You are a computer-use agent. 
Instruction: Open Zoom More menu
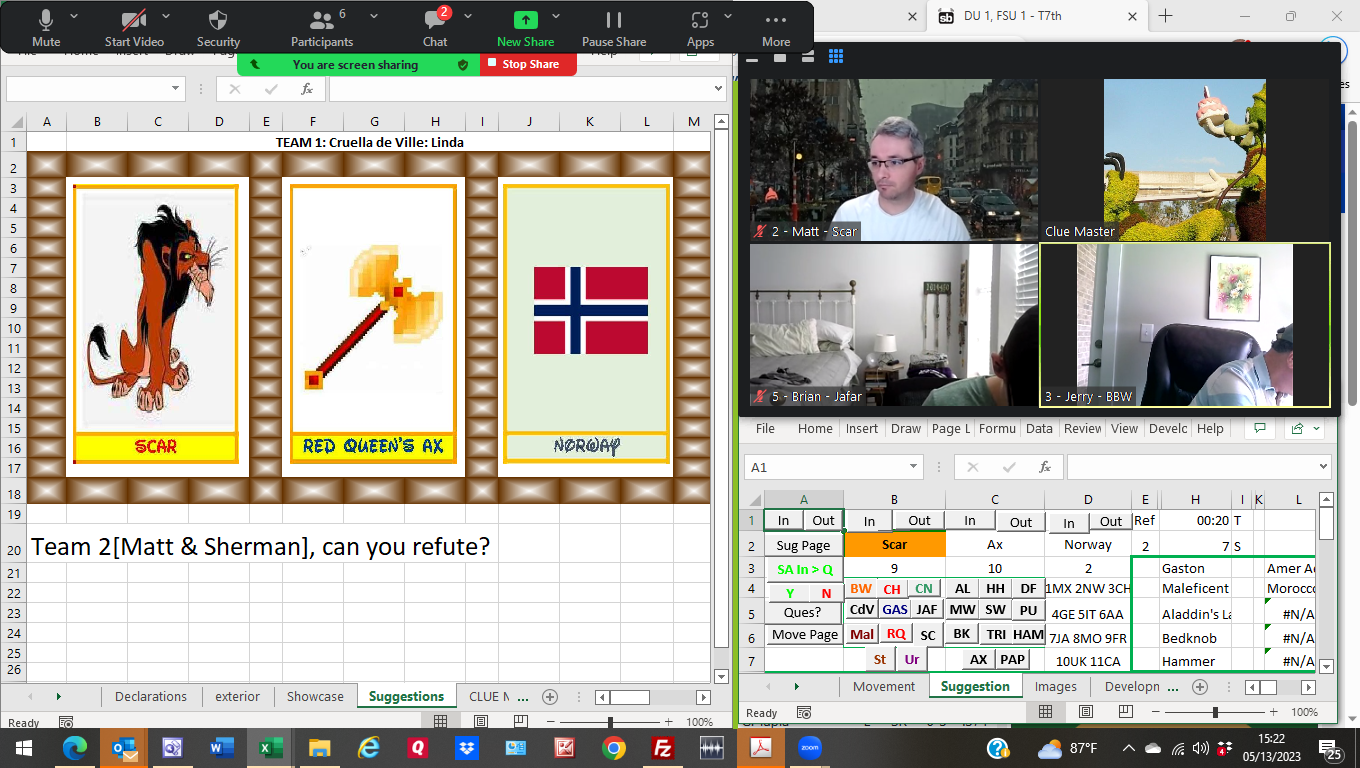[776, 28]
